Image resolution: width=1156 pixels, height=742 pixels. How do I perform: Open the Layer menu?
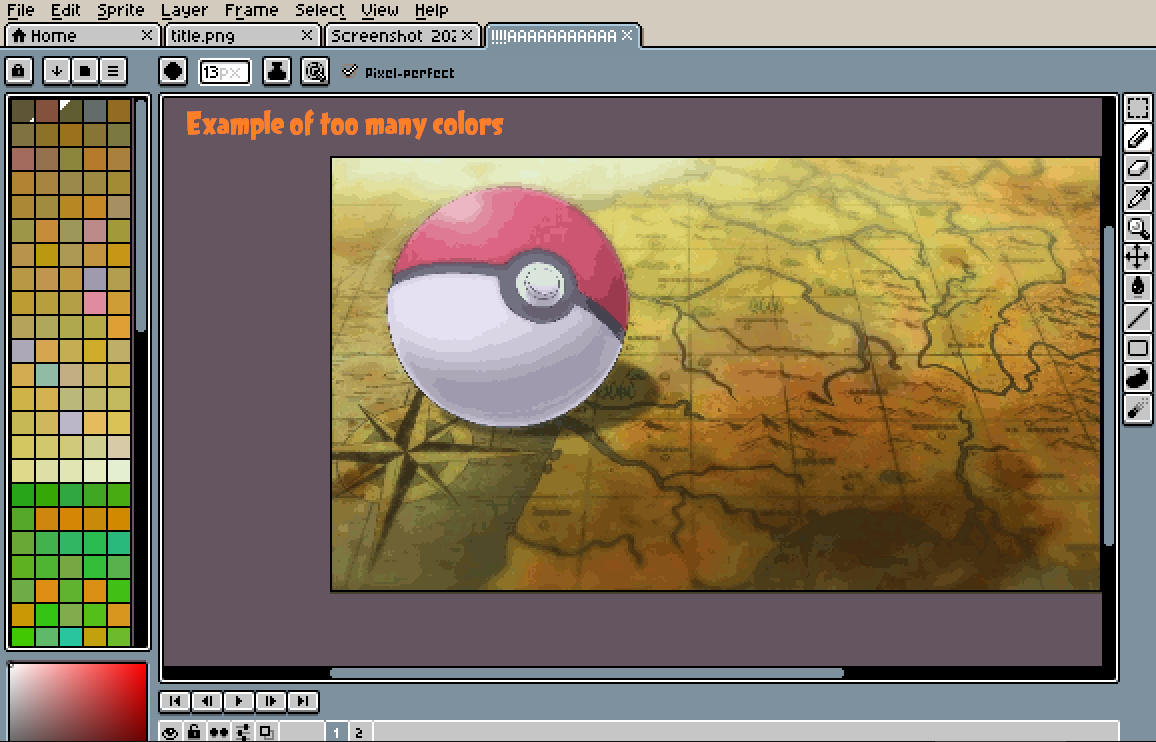point(184,10)
